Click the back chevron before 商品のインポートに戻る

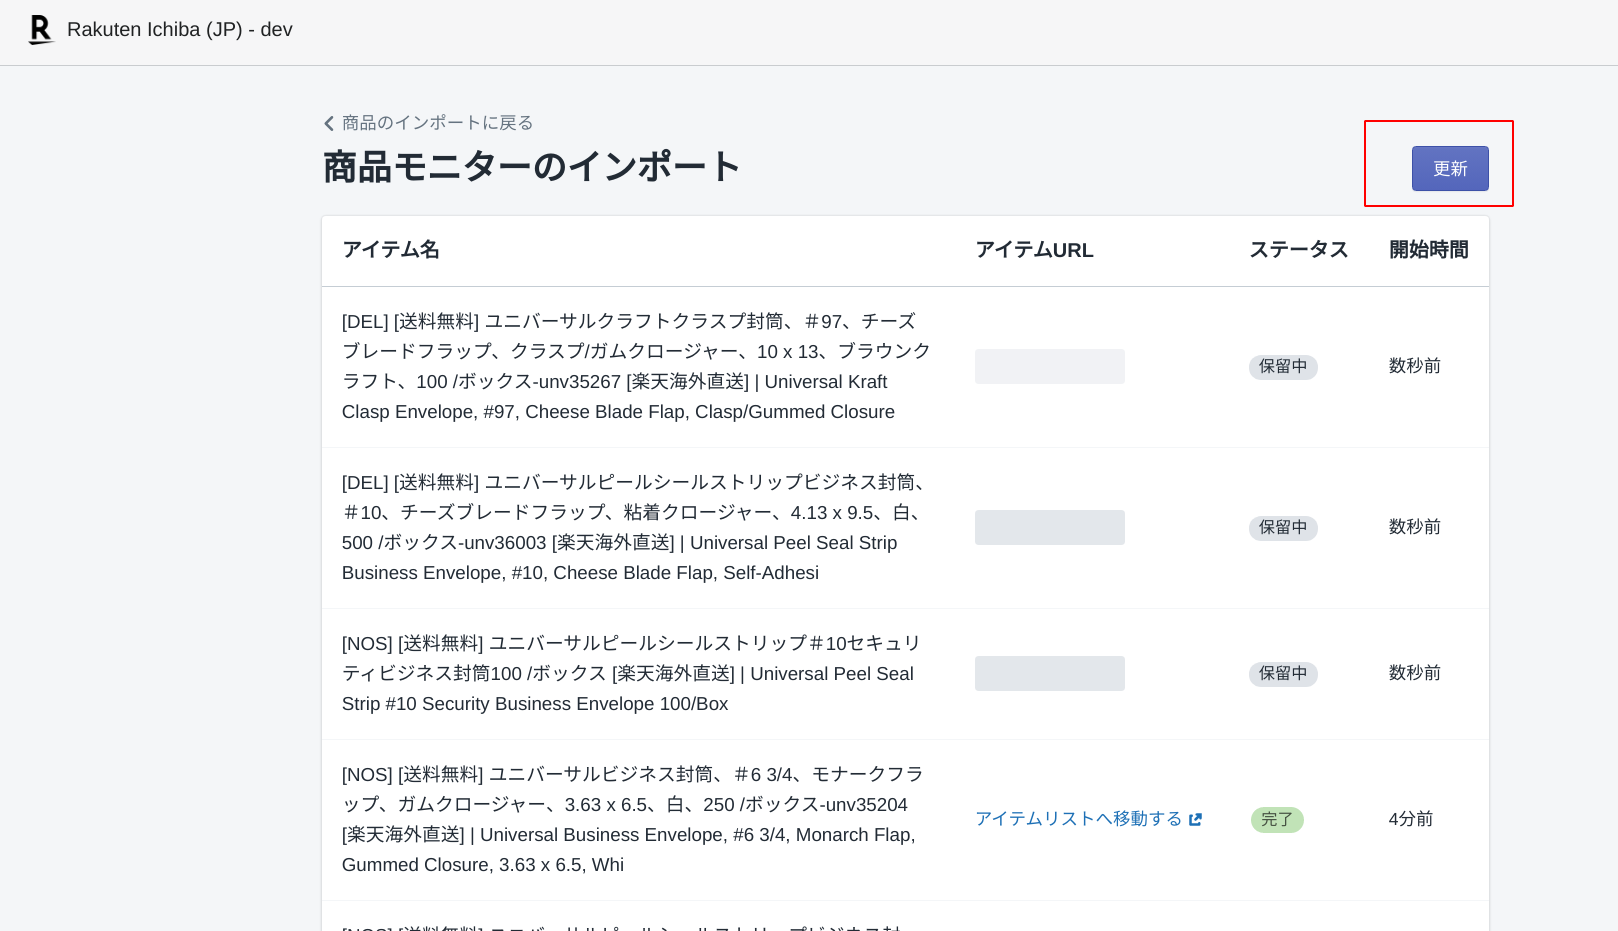click(x=329, y=123)
